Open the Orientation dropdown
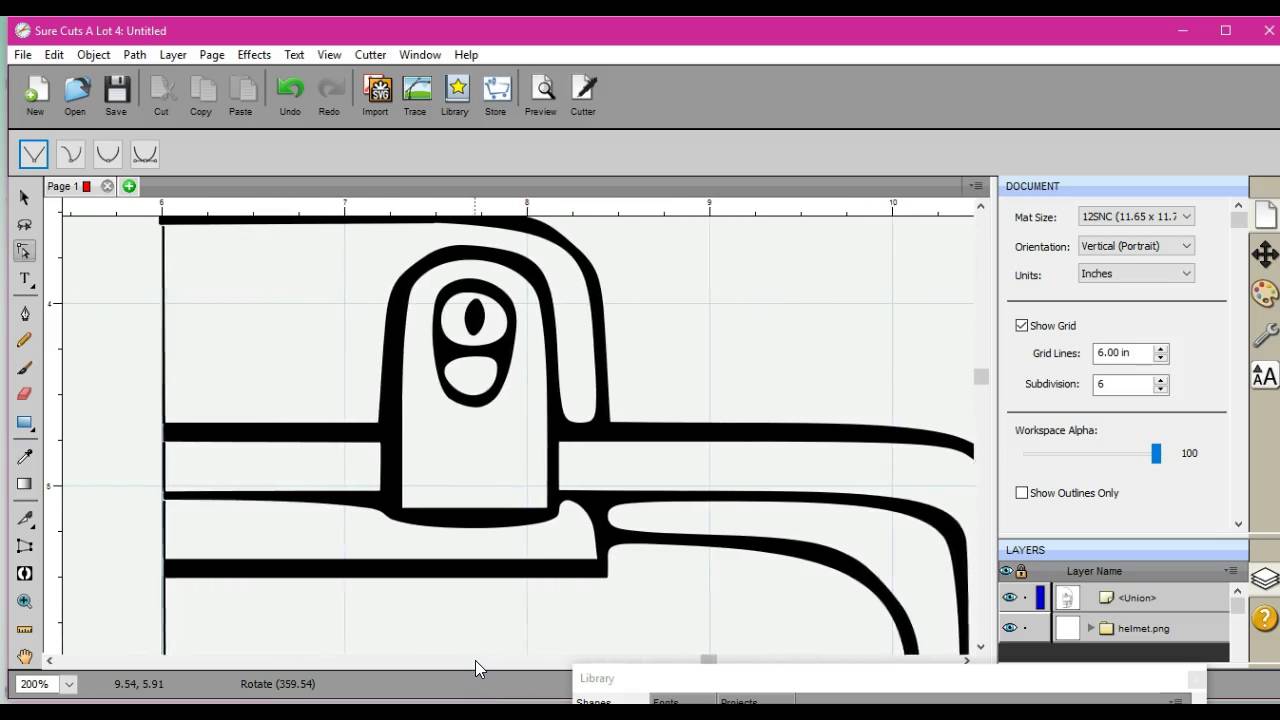 tap(1136, 246)
